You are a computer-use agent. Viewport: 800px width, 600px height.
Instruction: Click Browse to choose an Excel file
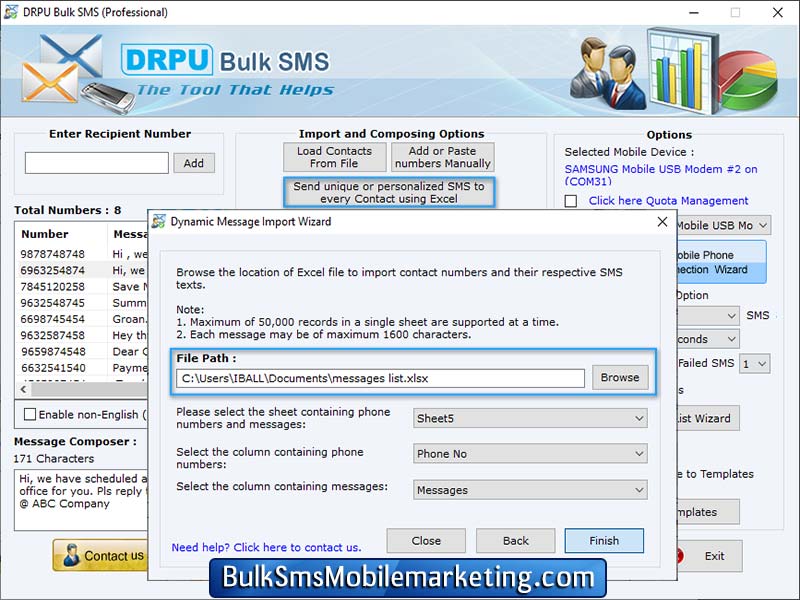pyautogui.click(x=620, y=378)
